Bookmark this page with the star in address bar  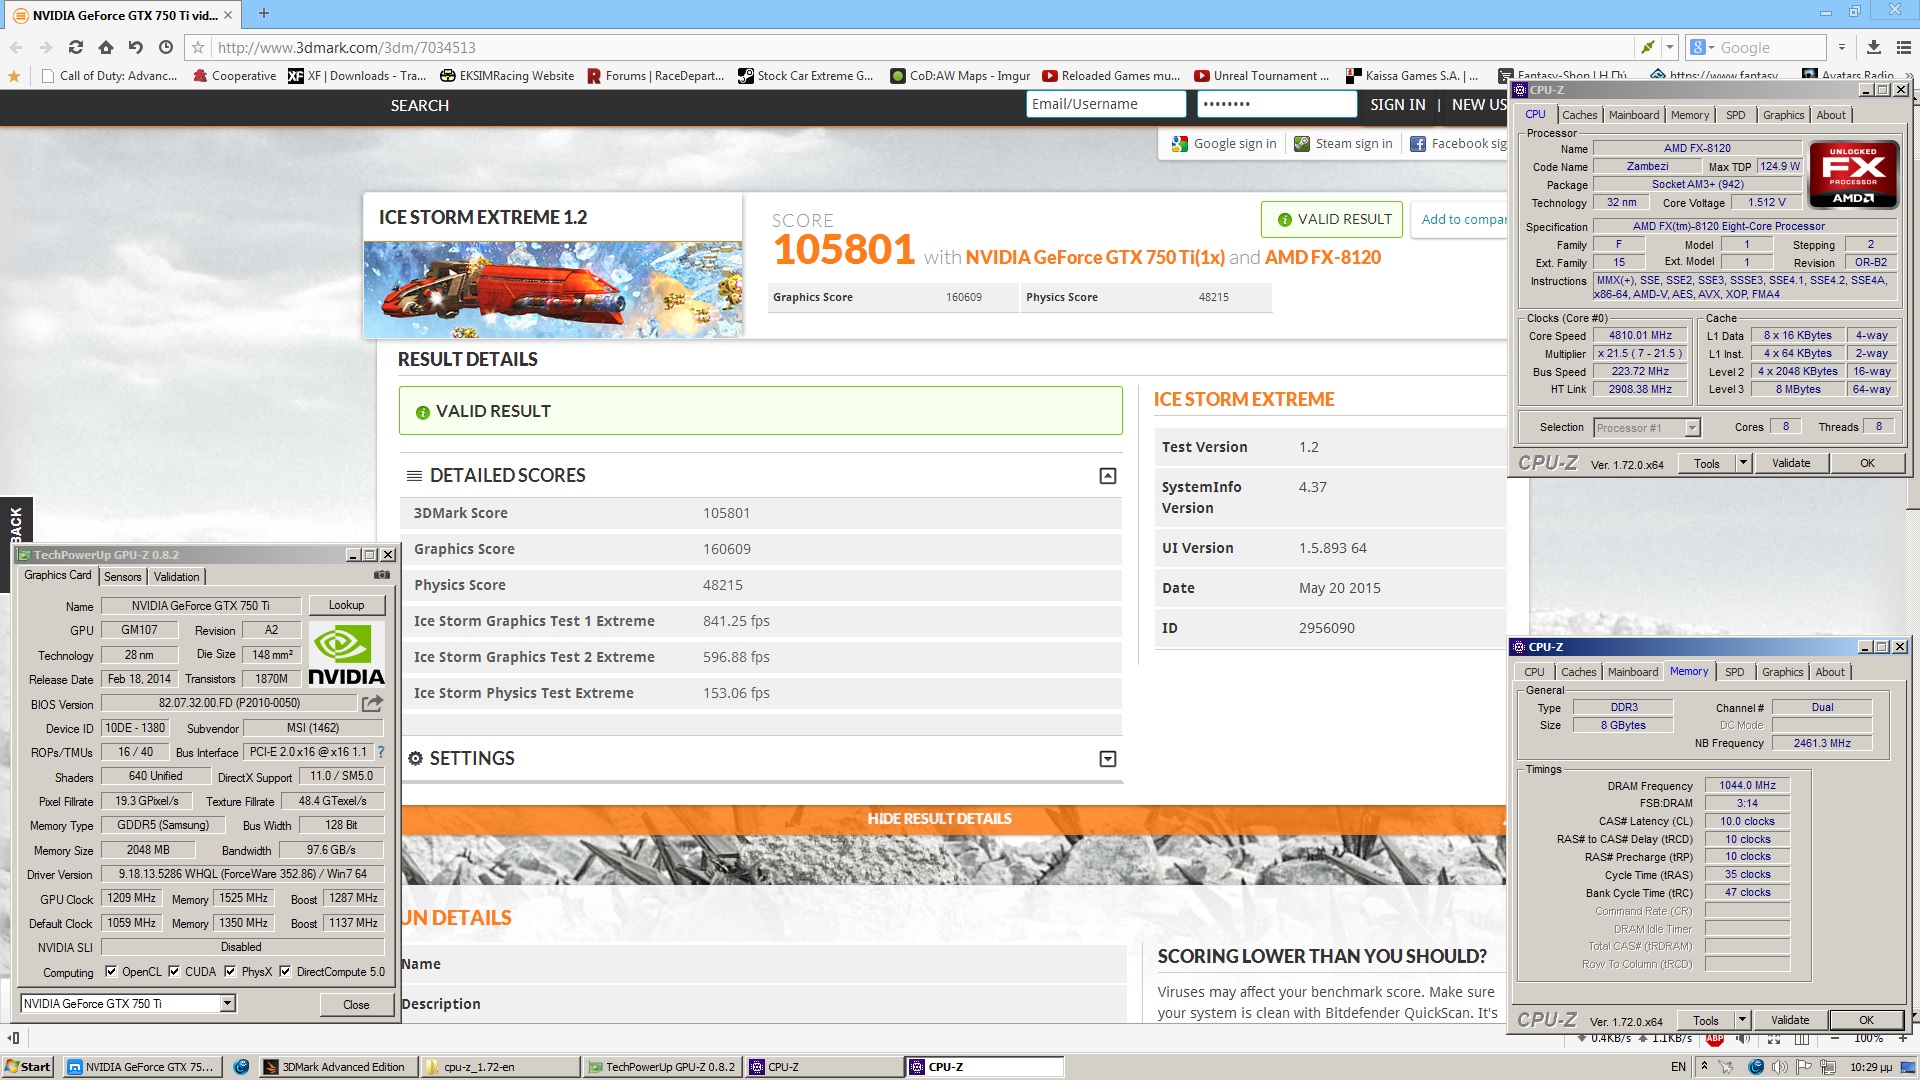pyautogui.click(x=198, y=47)
